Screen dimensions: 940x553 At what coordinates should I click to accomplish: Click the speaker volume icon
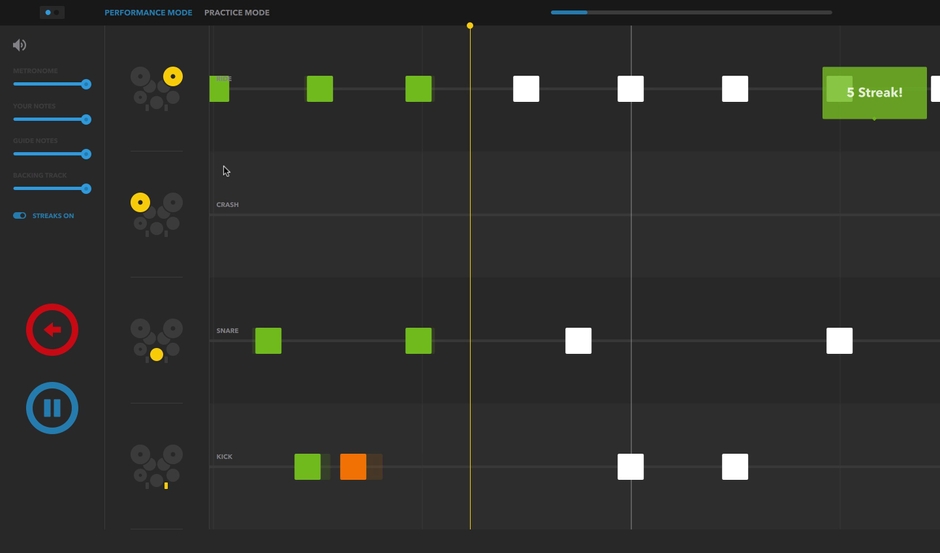[19, 45]
